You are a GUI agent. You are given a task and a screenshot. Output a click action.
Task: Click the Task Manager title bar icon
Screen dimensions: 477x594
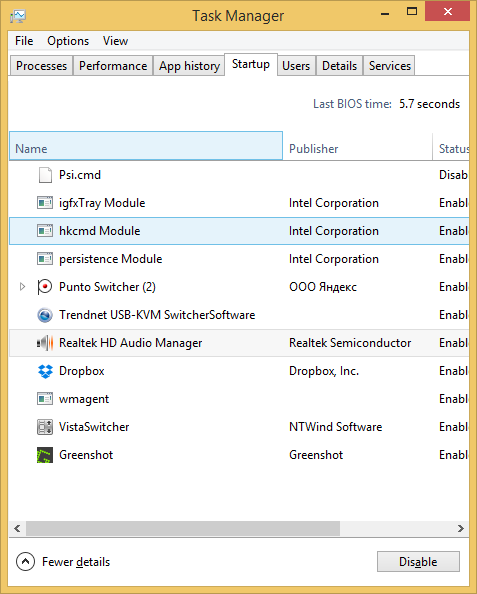[x=18, y=16]
